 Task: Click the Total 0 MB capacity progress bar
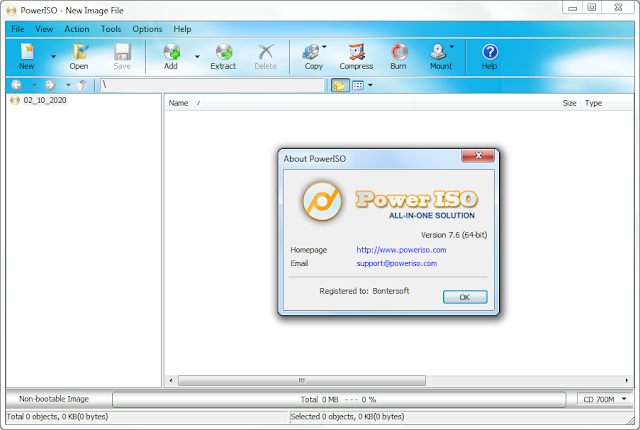tap(339, 399)
